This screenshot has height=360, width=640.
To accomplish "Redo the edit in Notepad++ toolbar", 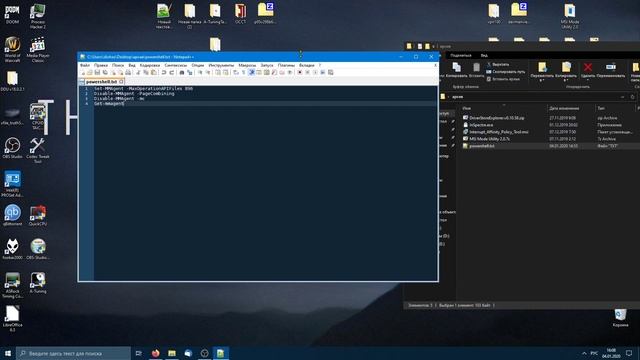I will tap(172, 72).
